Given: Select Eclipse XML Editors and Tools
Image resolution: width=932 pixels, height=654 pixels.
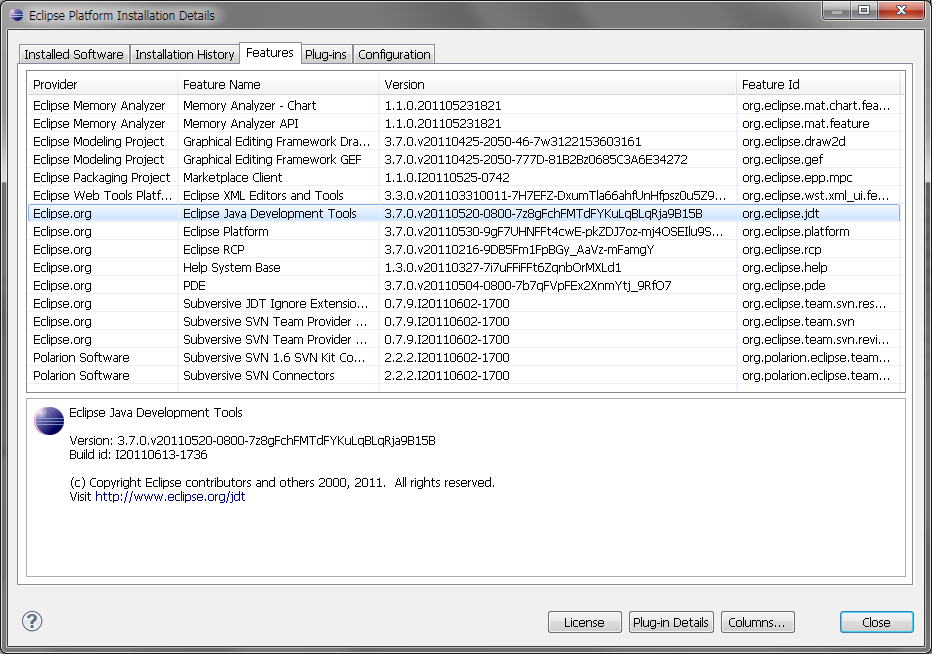Looking at the screenshot, I should 263,195.
